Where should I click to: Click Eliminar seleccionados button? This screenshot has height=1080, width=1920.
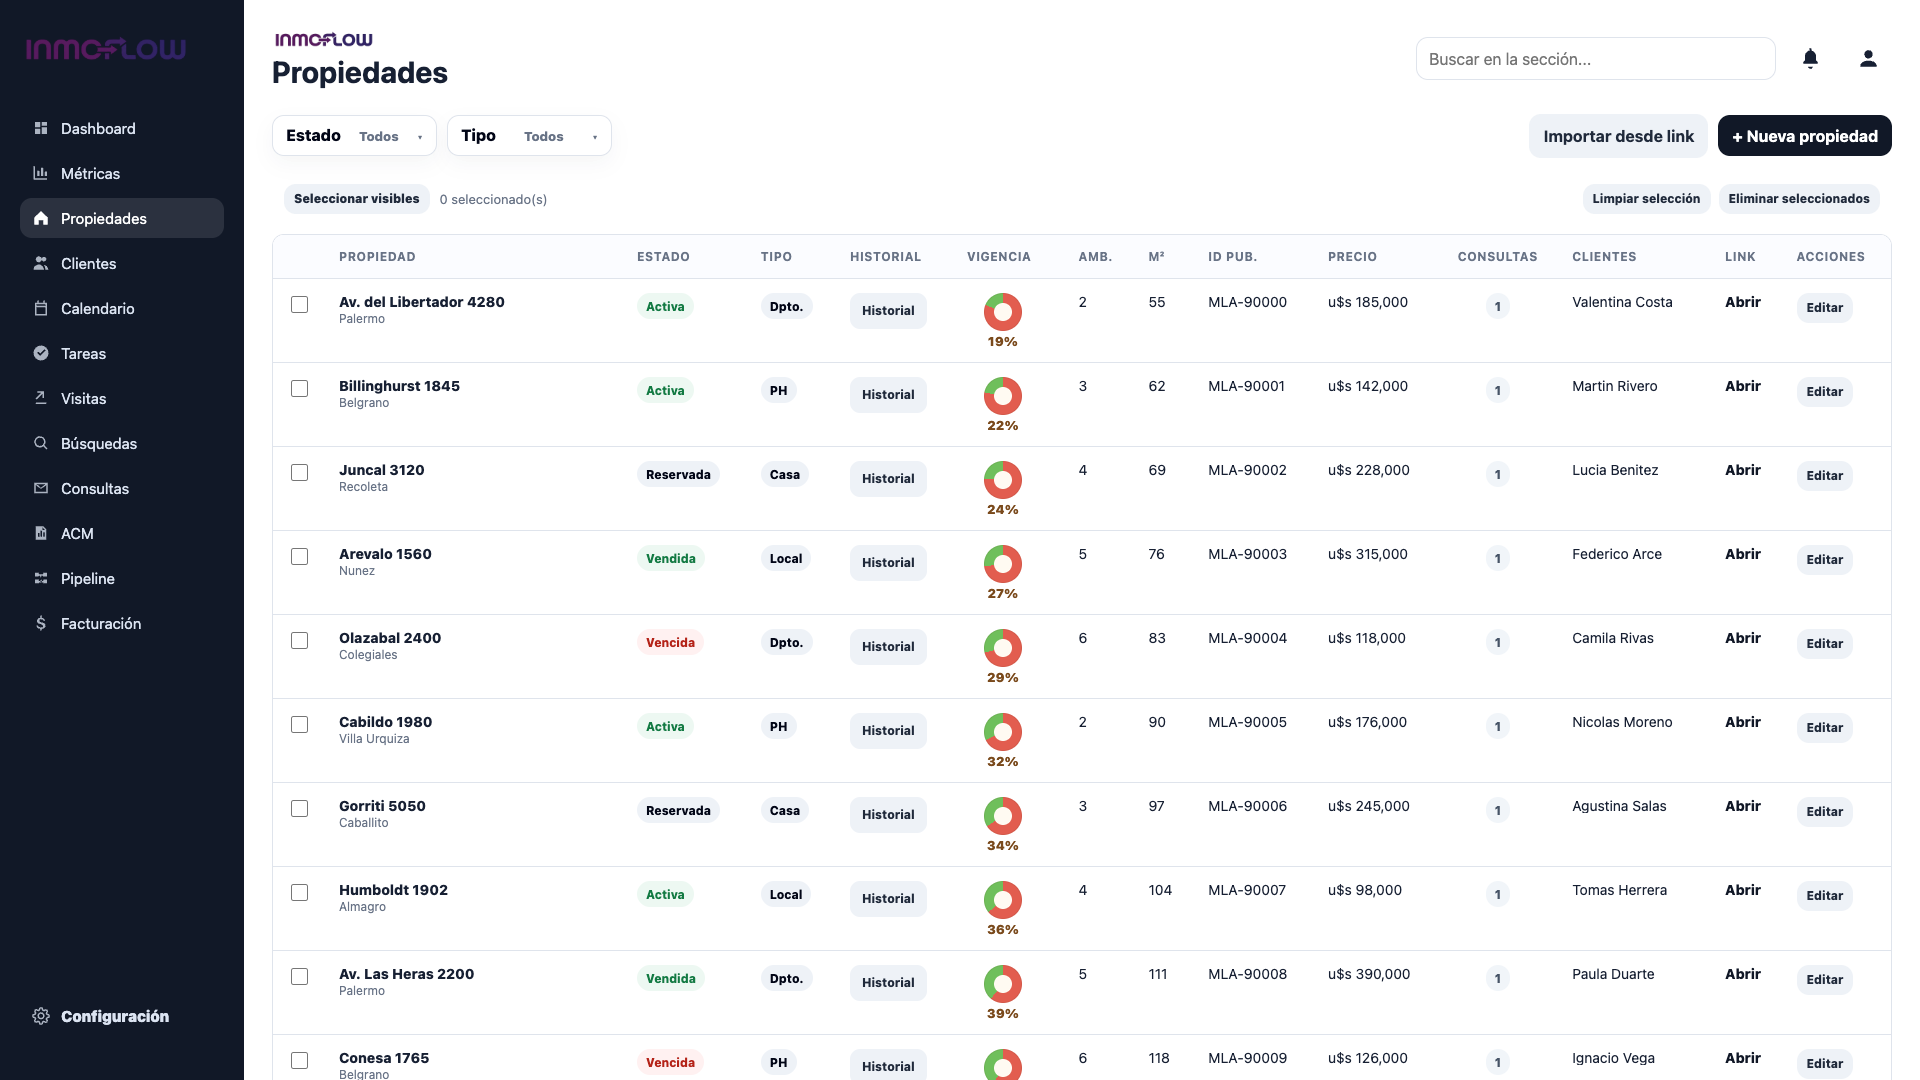click(x=1799, y=199)
